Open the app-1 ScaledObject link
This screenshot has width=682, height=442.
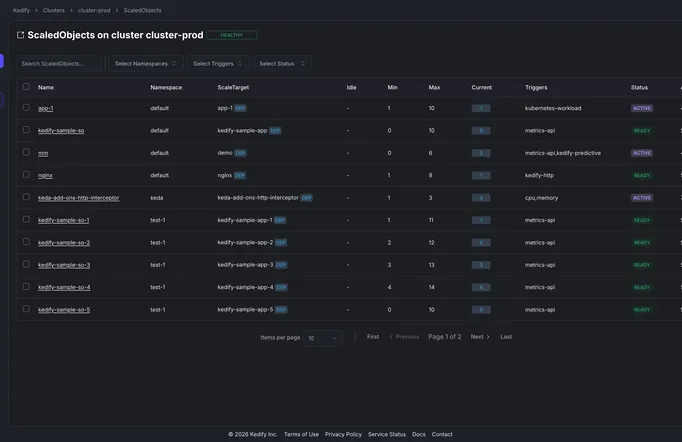[46, 108]
